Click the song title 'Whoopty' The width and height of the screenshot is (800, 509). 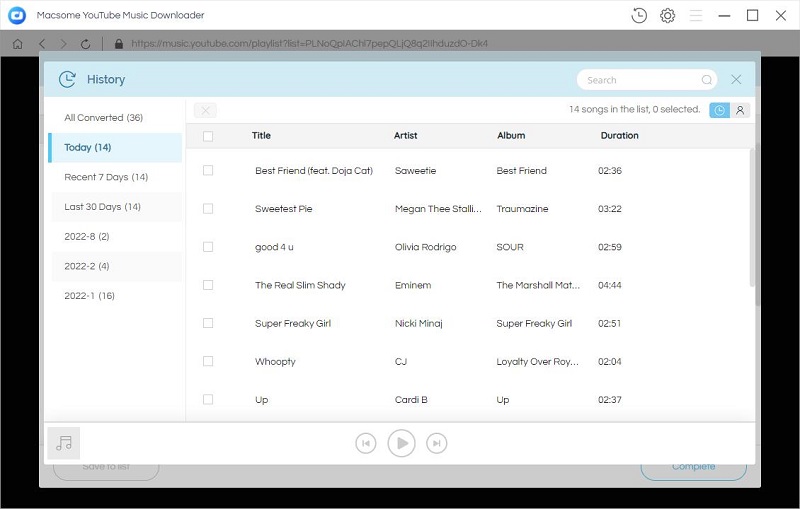[276, 362]
